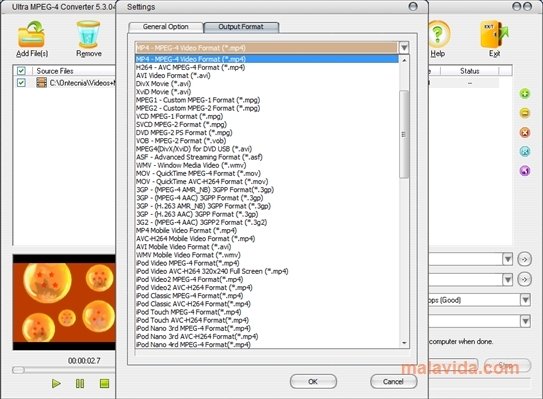Click the Remove trash bin icon
The image size is (543, 399).
88,34
